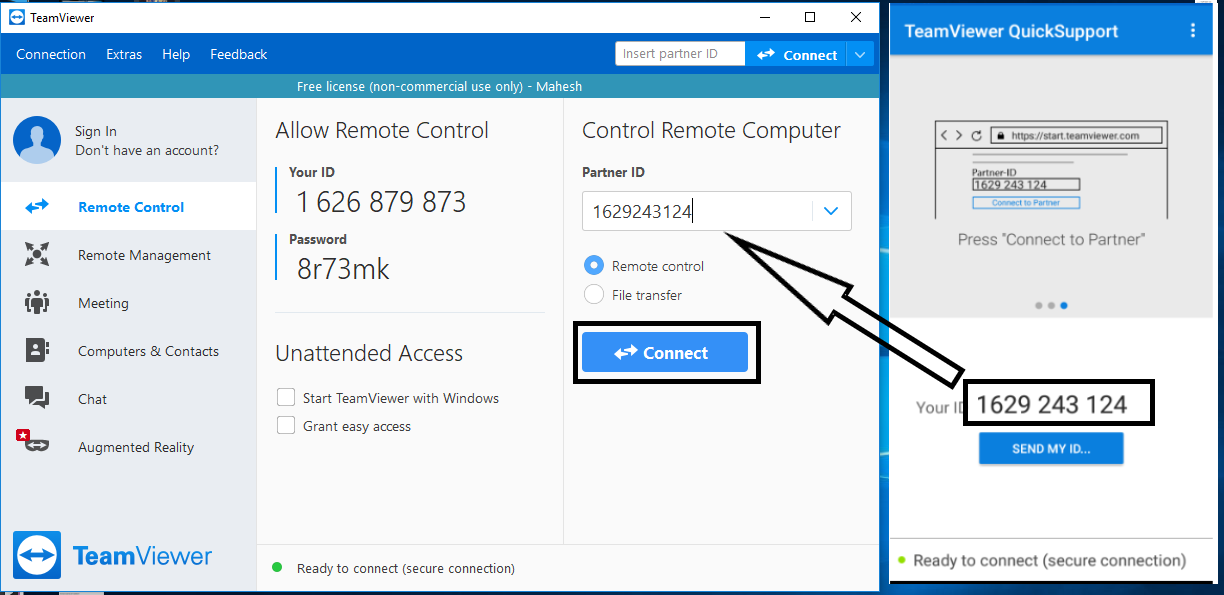The width and height of the screenshot is (1224, 595).
Task: Open the Help menu
Action: (176, 54)
